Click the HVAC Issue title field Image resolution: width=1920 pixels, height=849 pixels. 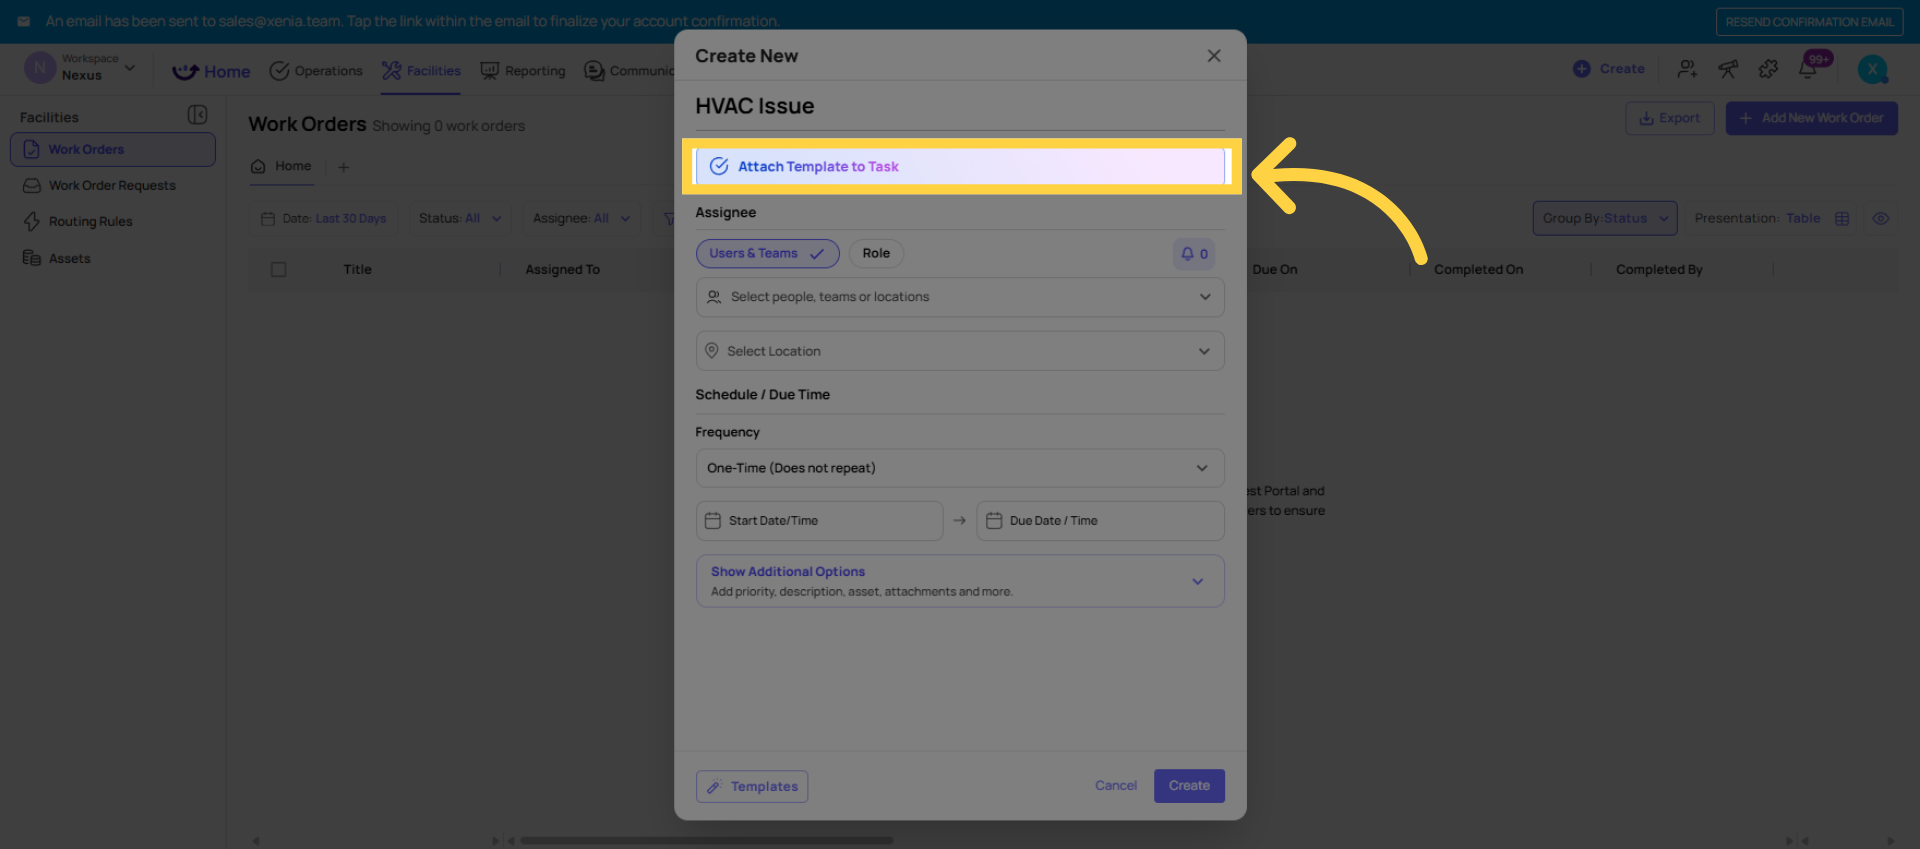coord(960,106)
